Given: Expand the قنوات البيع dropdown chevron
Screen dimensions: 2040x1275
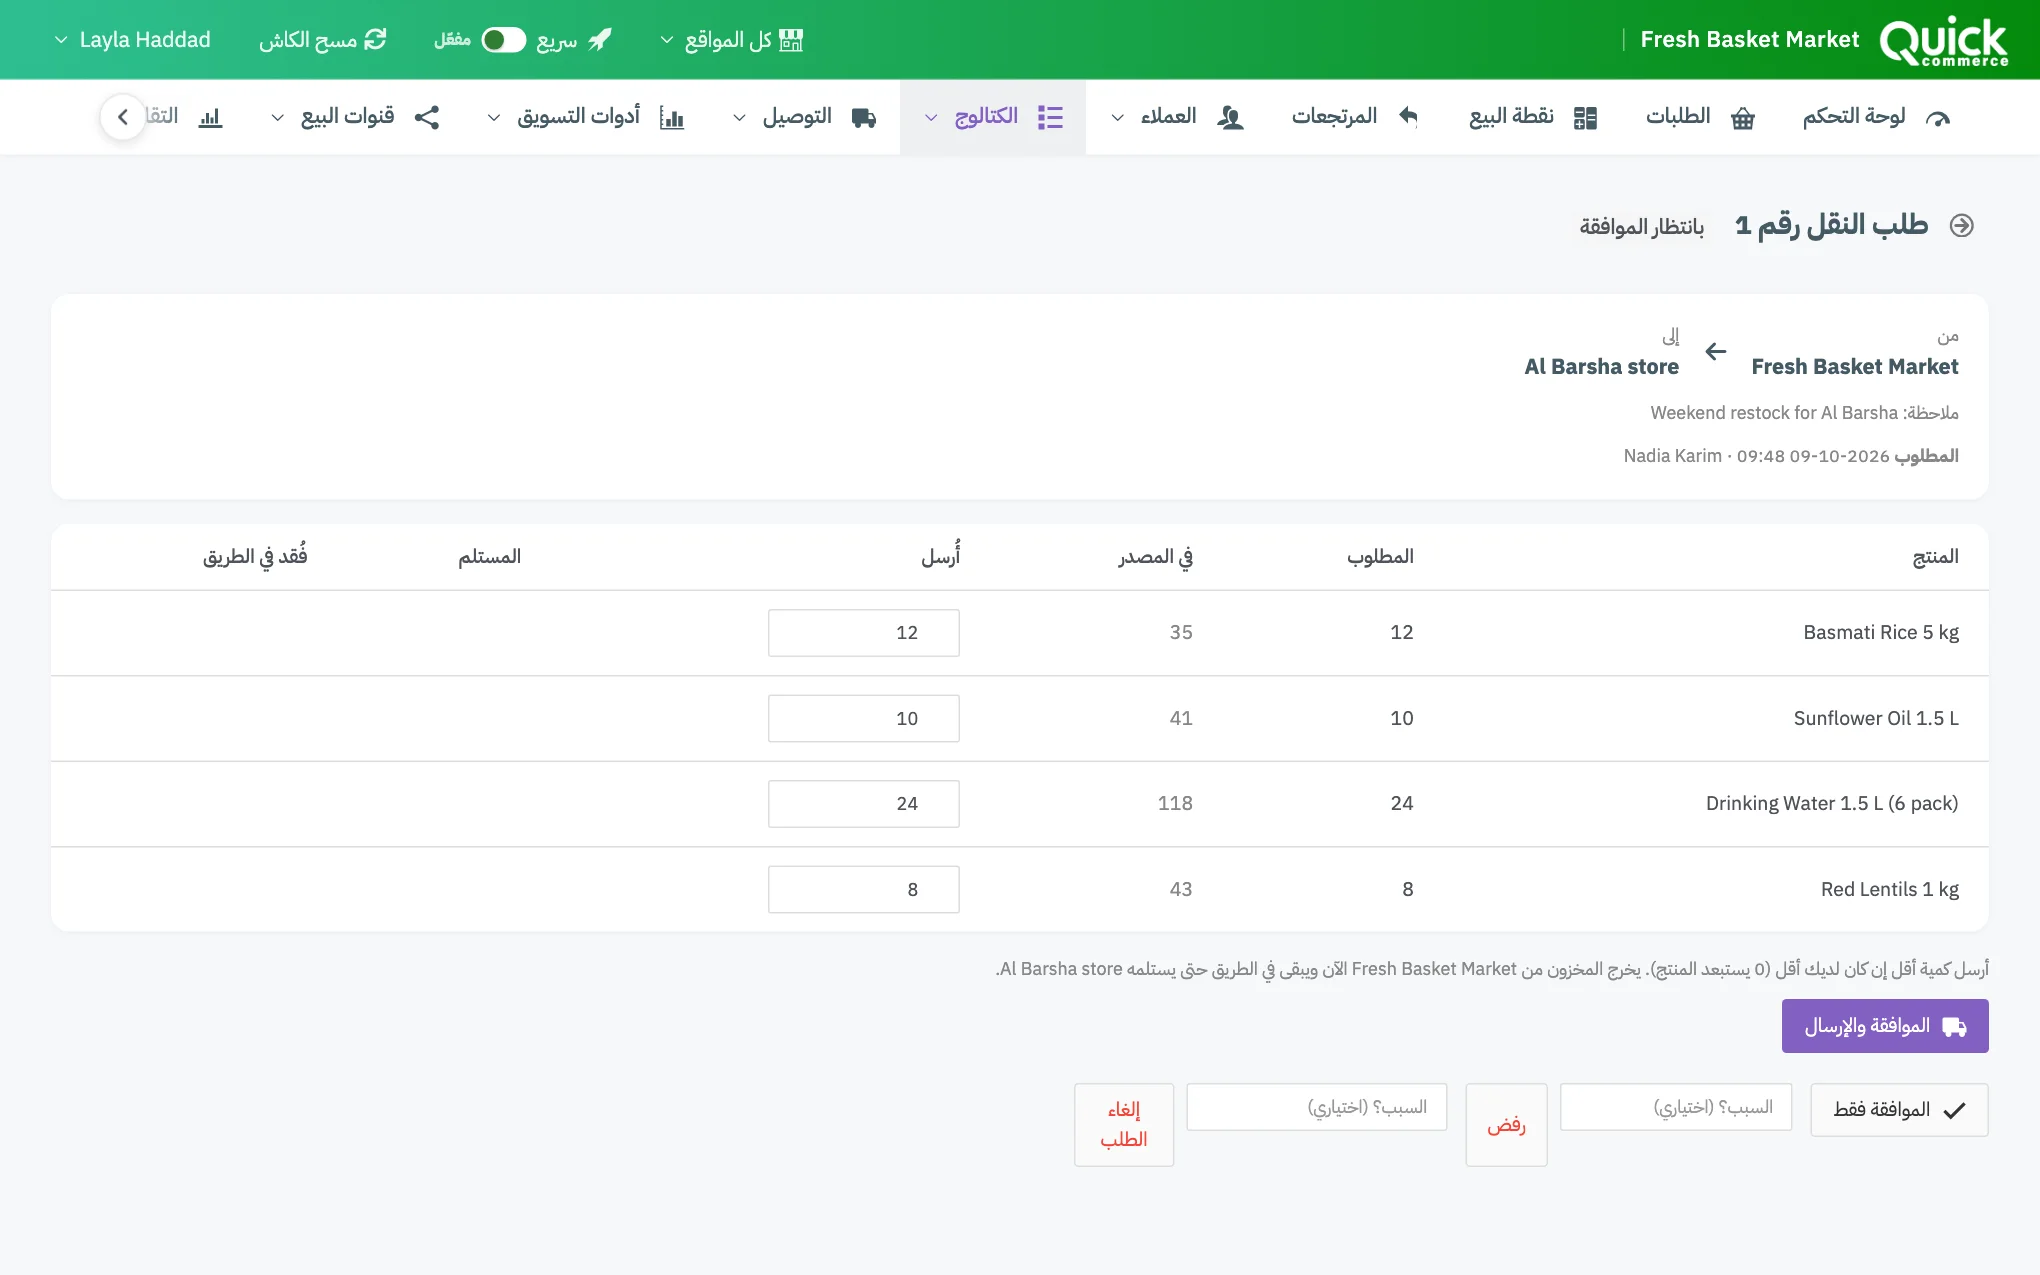Looking at the screenshot, I should tap(278, 118).
